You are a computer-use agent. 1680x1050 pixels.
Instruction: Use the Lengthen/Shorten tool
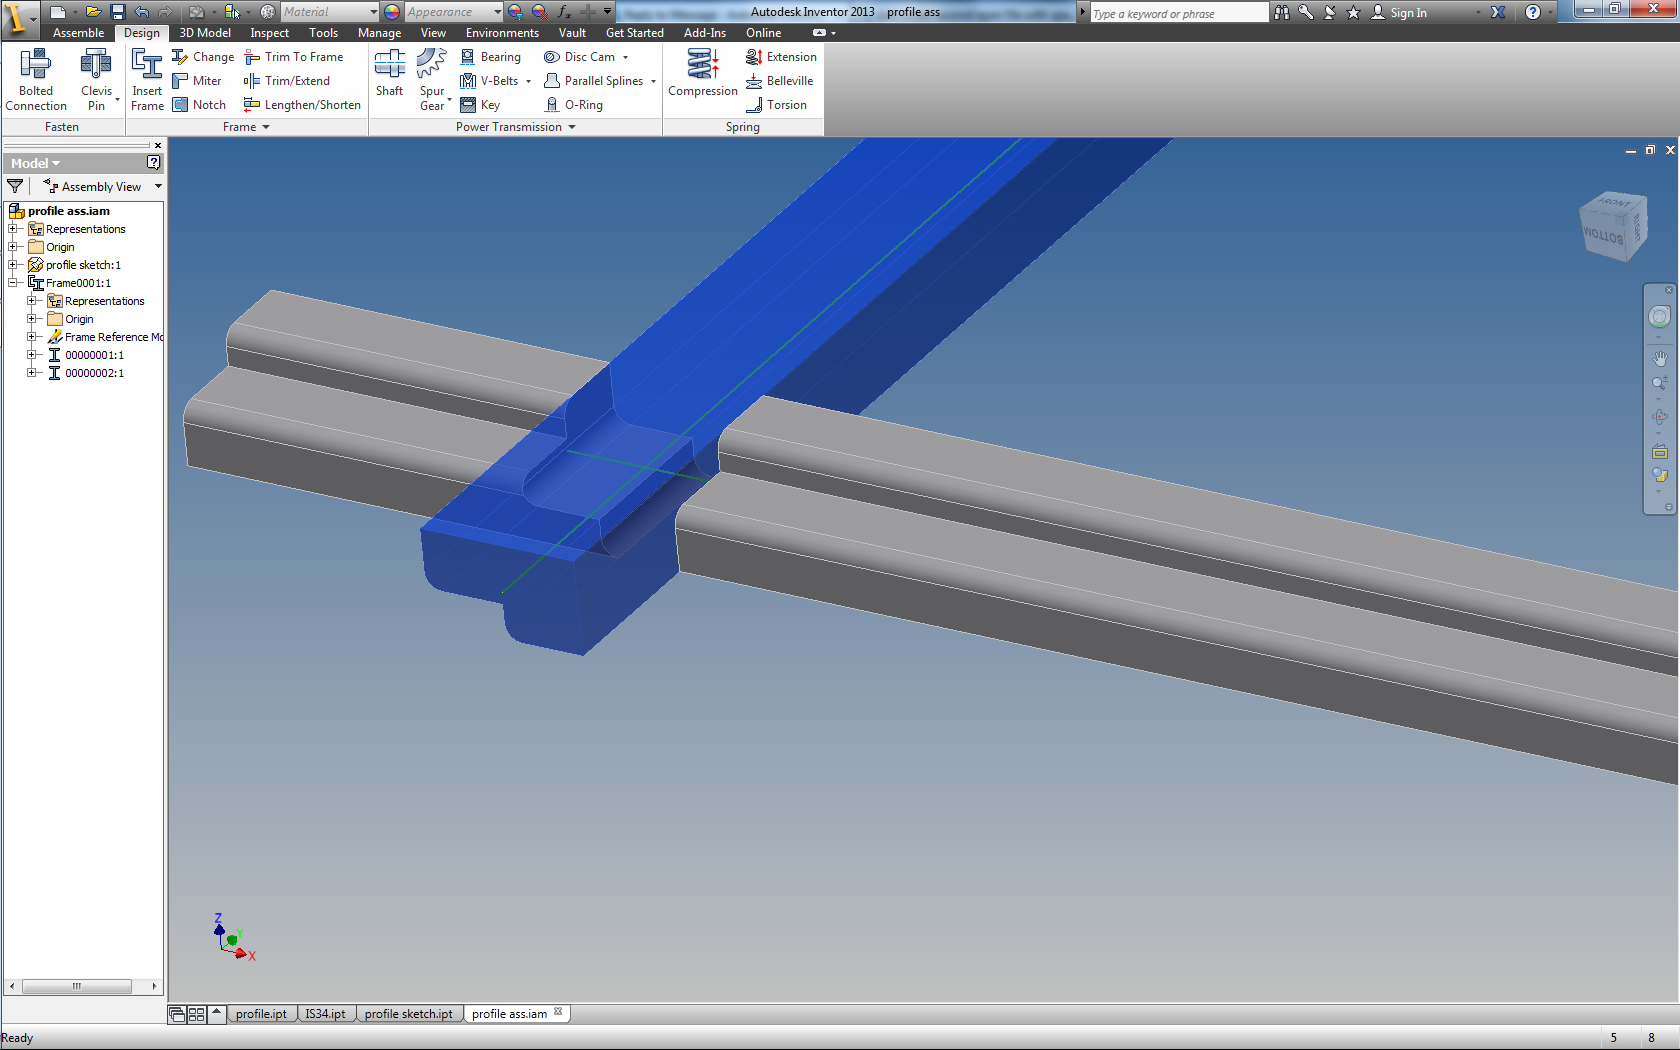pyautogui.click(x=302, y=105)
